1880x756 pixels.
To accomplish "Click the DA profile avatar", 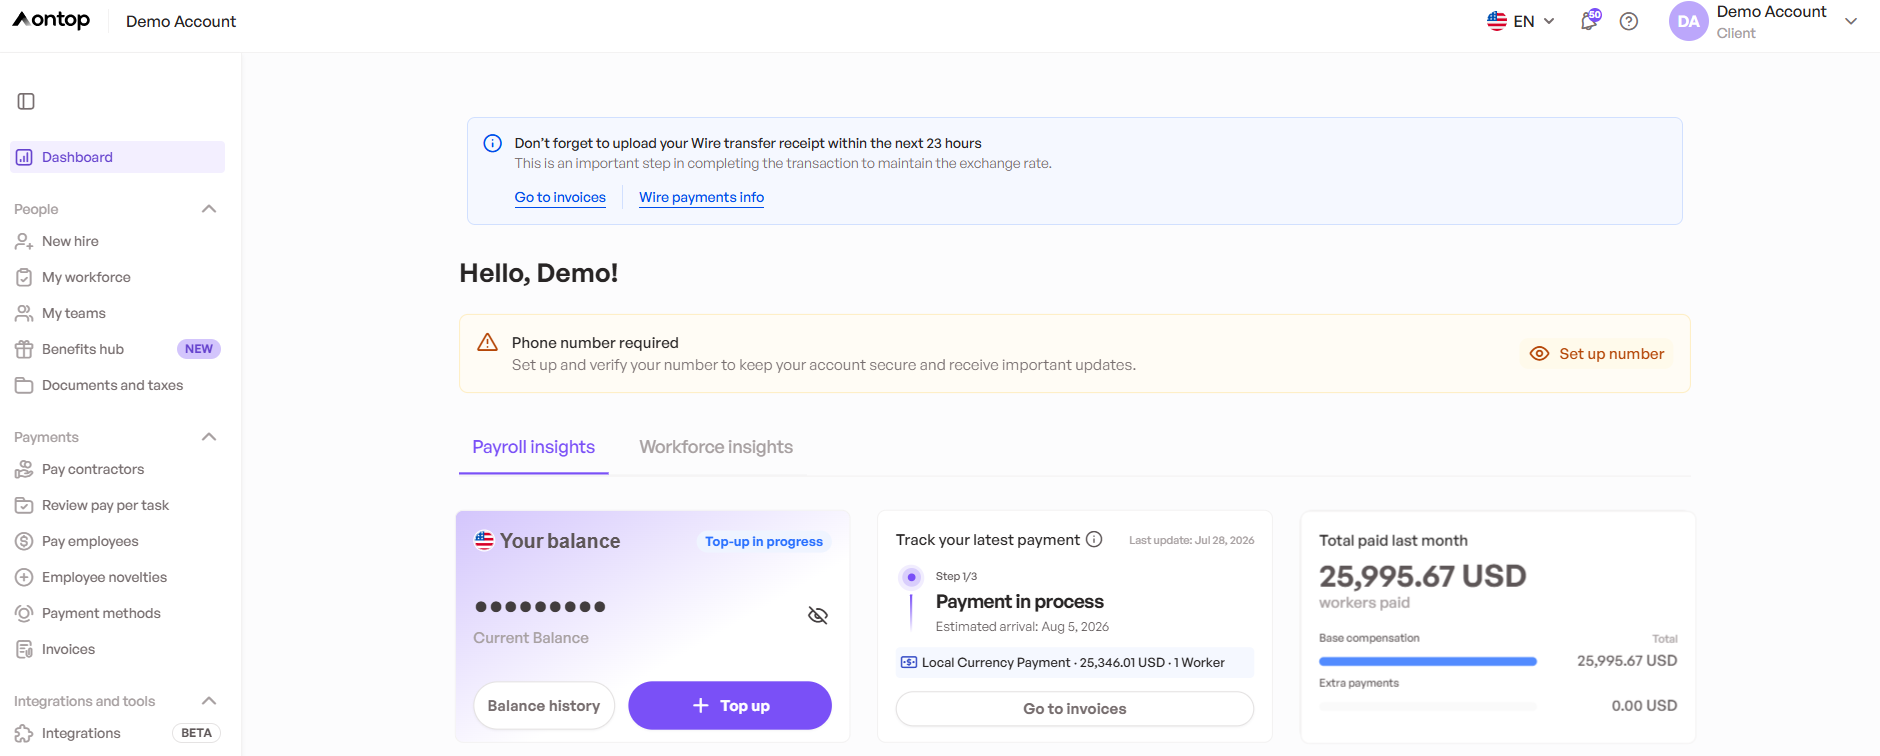I will pos(1689,21).
